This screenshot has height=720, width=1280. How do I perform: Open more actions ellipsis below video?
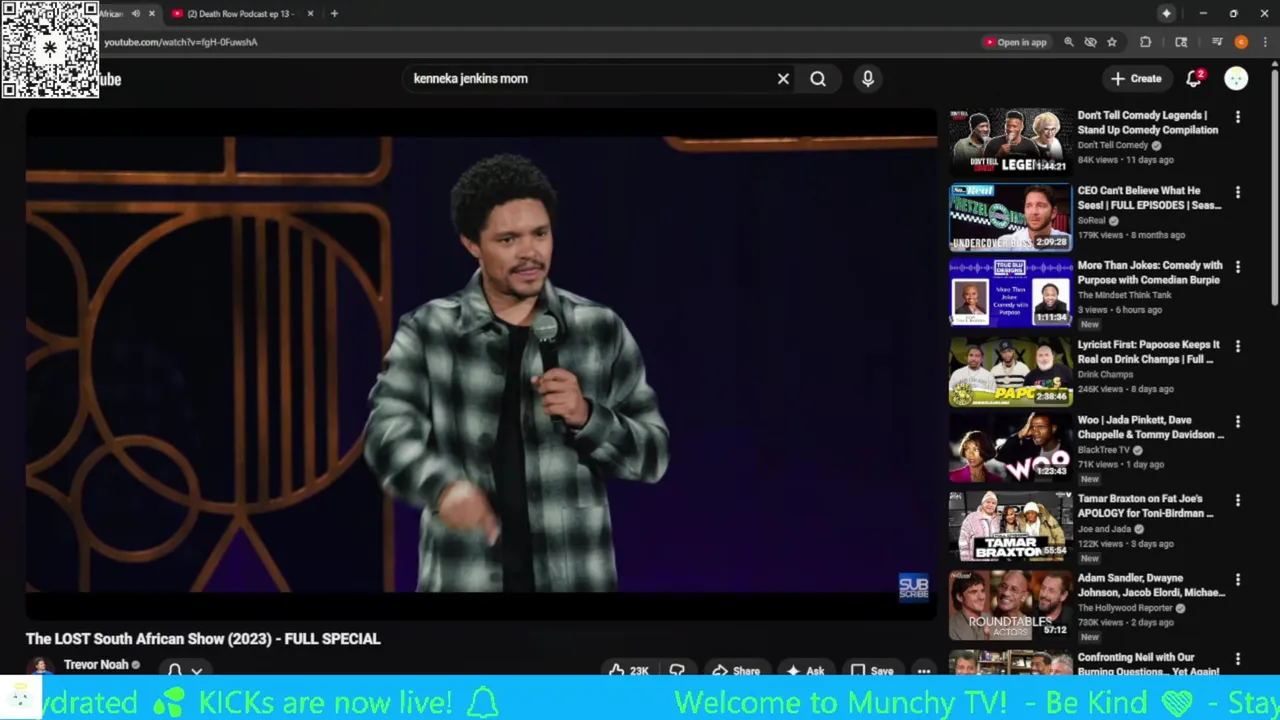tap(924, 670)
